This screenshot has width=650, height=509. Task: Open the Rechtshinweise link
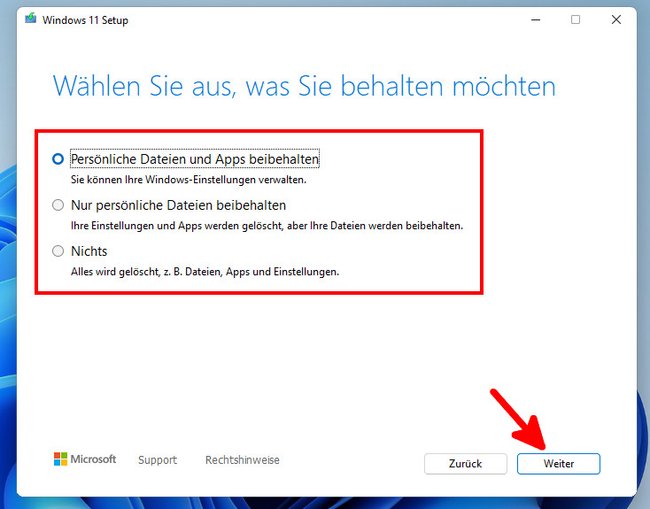[242, 460]
